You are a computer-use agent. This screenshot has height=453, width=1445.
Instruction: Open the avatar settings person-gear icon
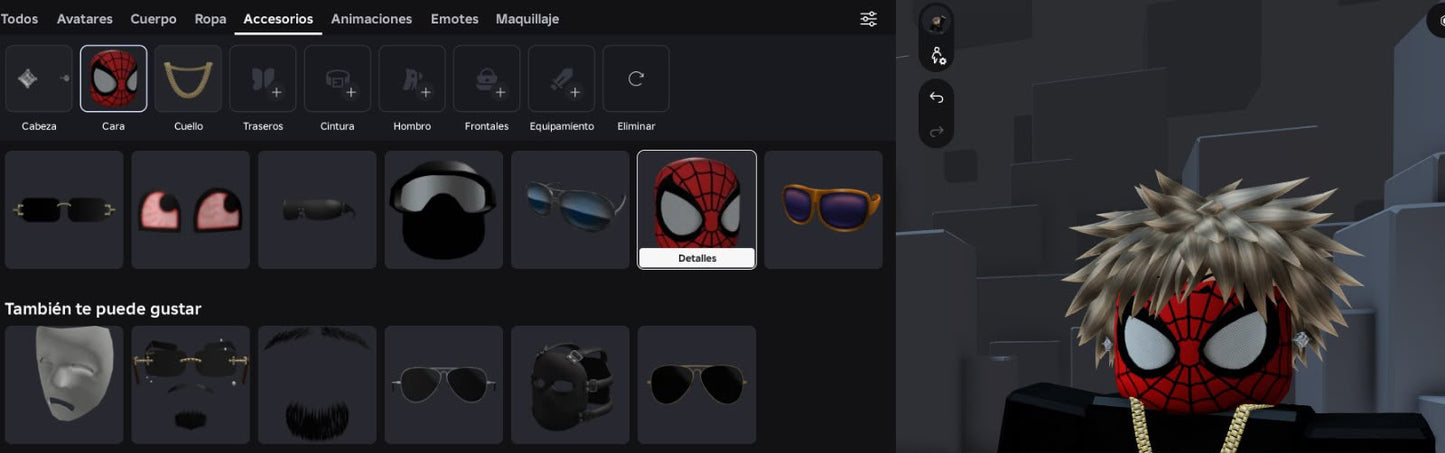937,56
